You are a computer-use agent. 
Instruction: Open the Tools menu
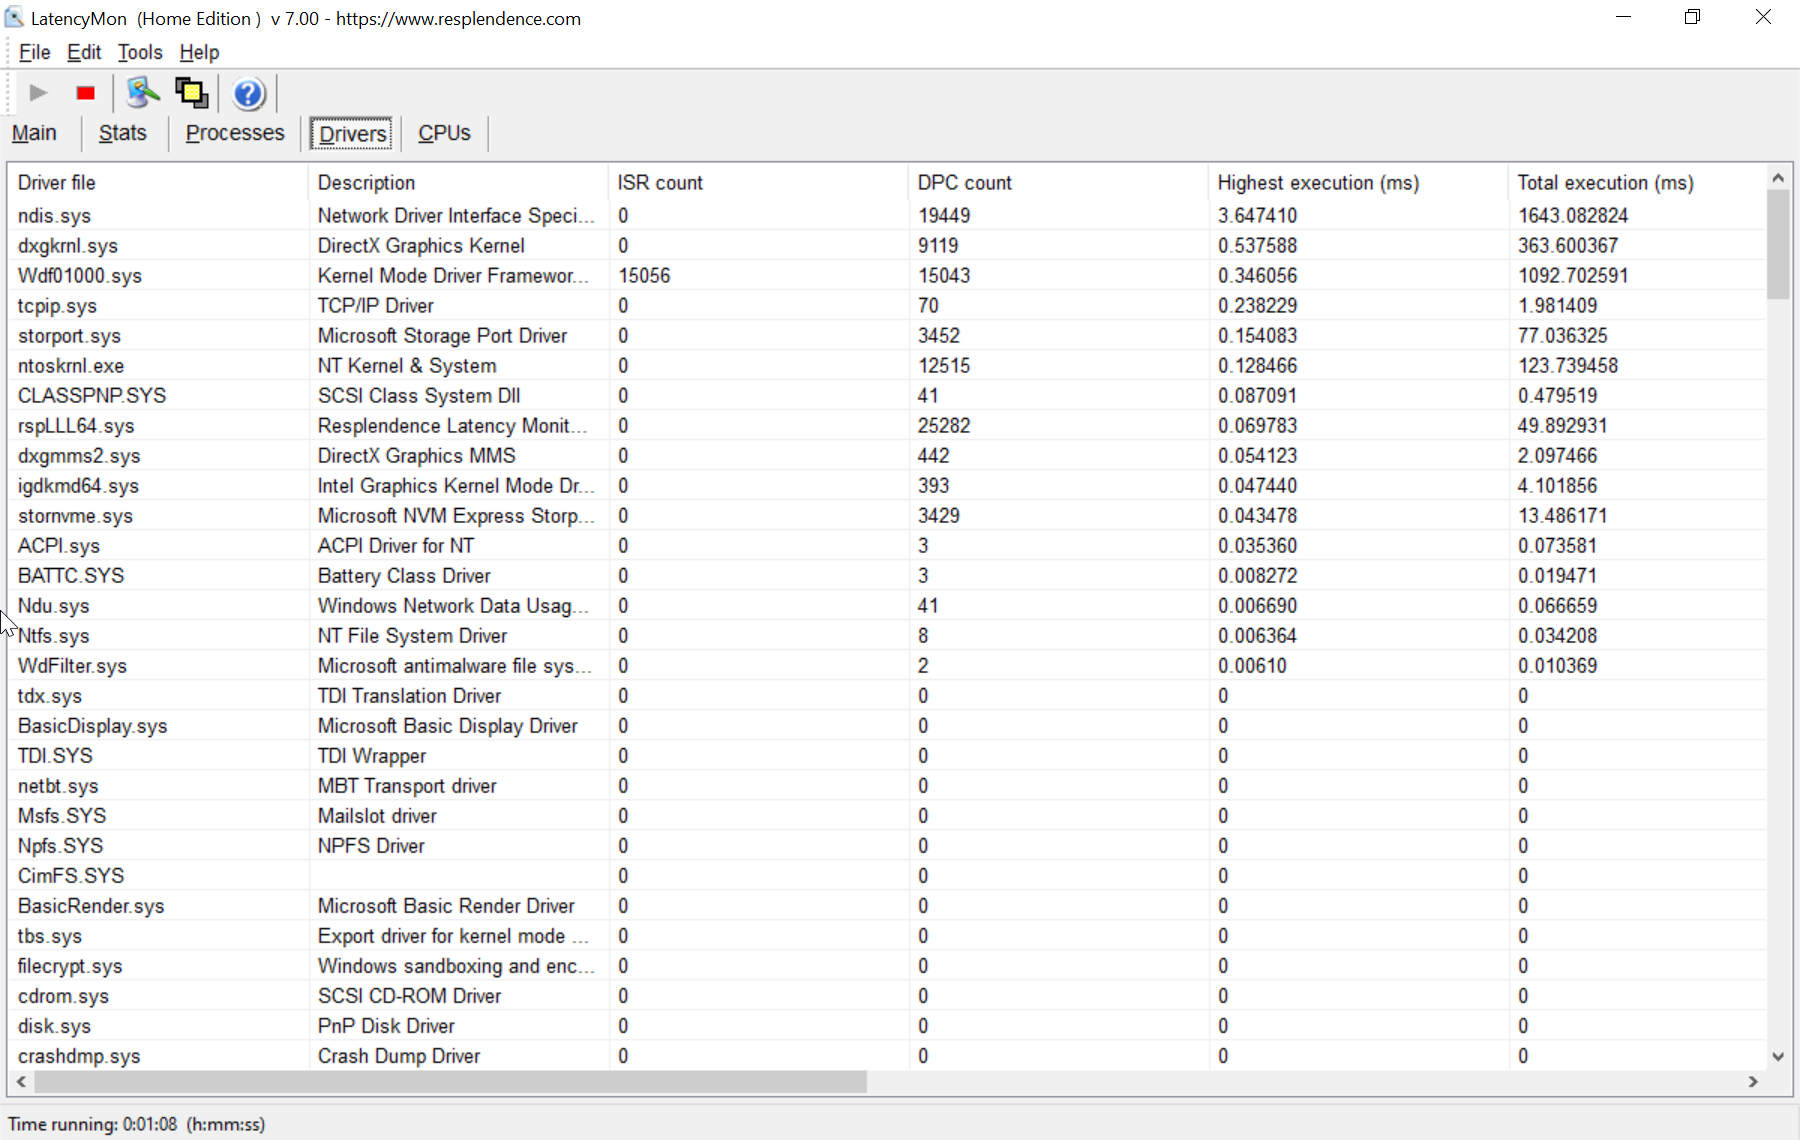[x=140, y=52]
